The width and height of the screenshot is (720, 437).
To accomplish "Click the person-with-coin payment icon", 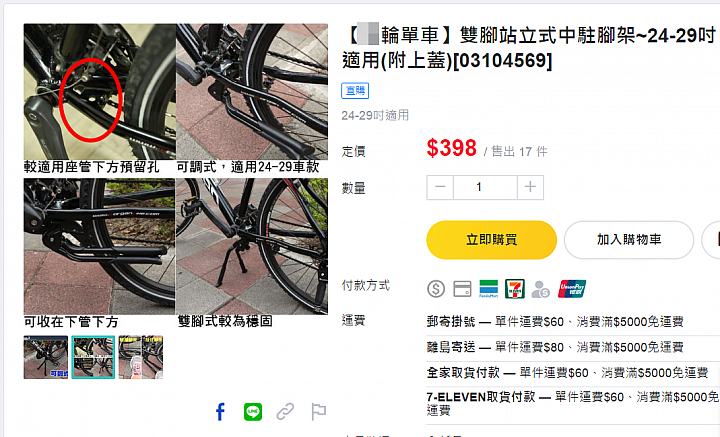I will (540, 289).
